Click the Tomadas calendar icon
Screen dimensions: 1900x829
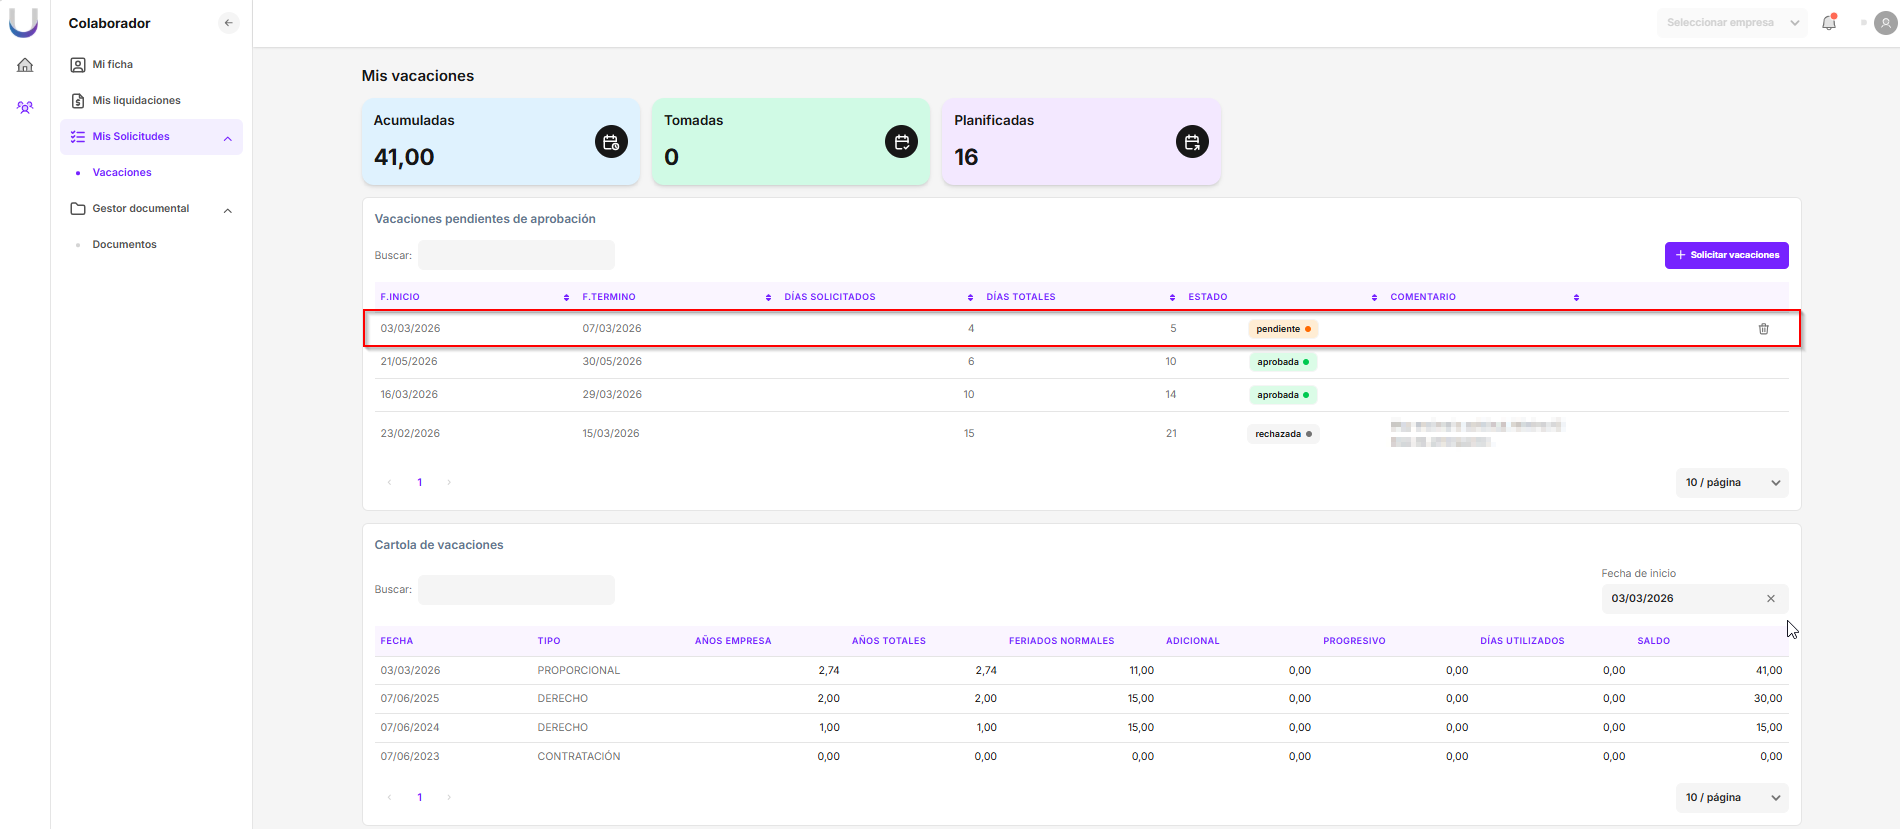tap(901, 142)
